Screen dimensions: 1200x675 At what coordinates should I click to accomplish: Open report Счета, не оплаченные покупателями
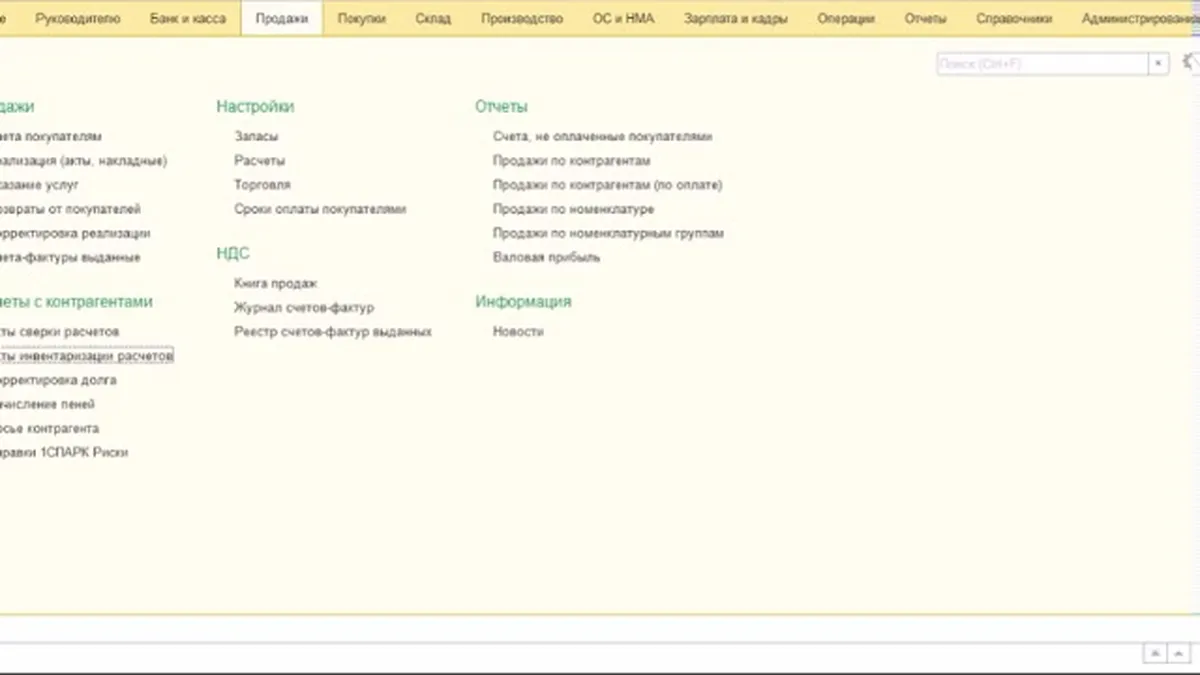603,136
